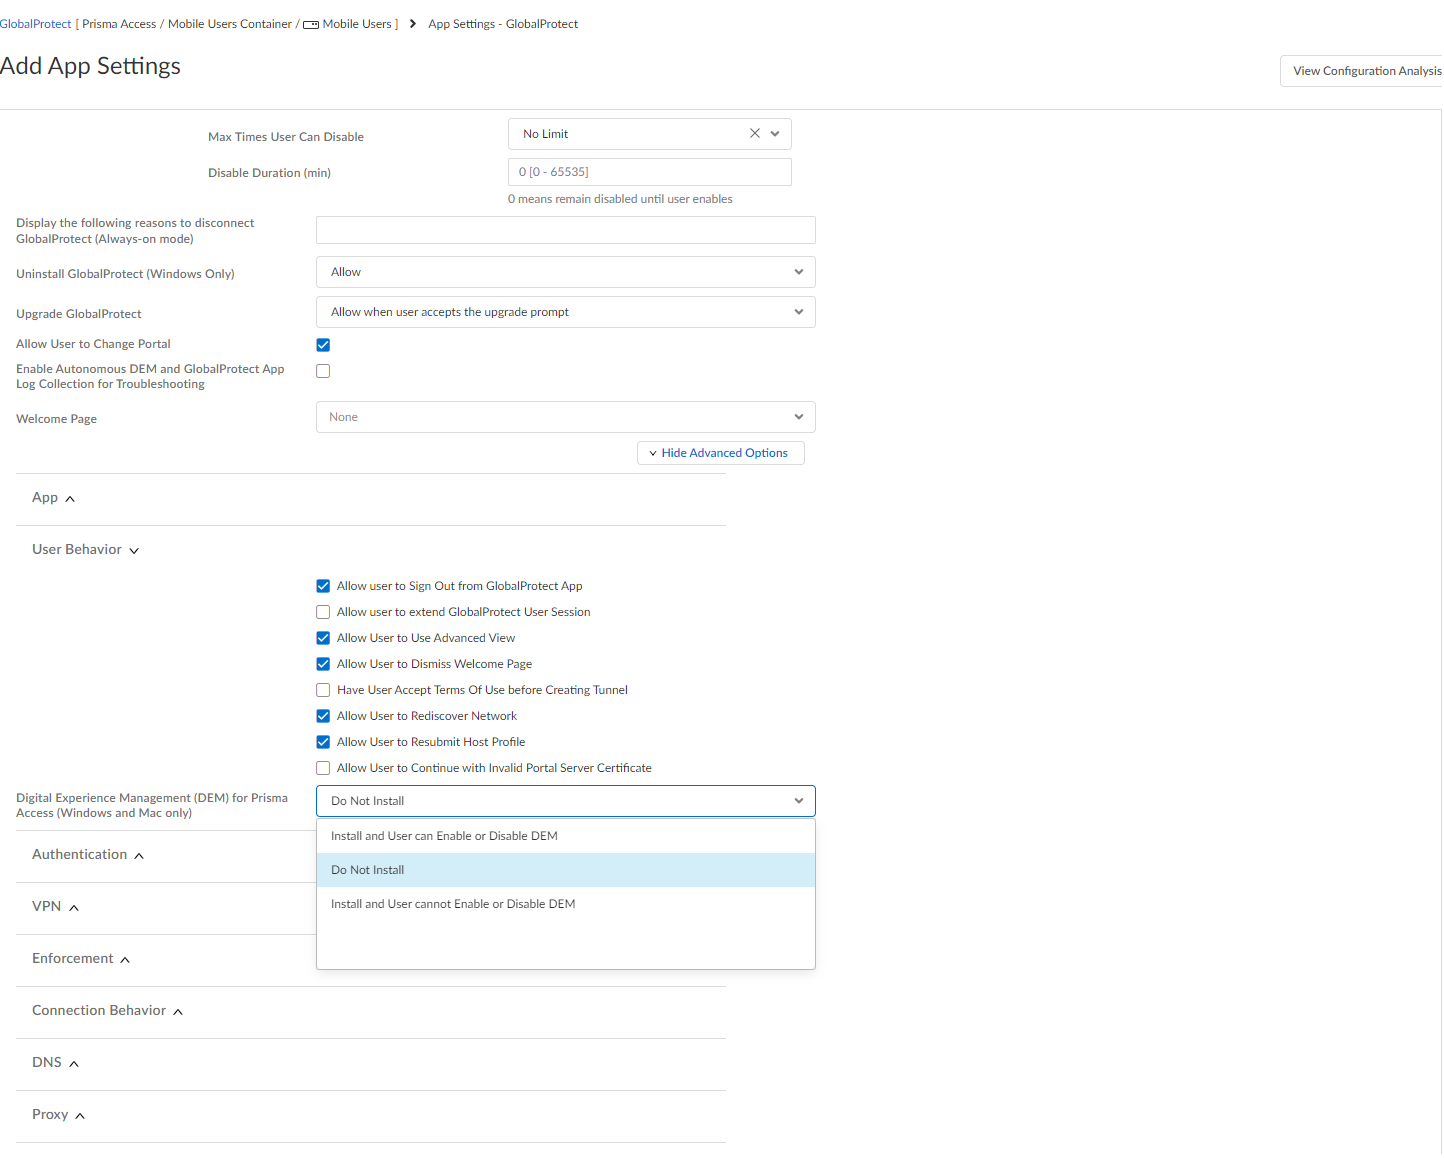This screenshot has height=1158, width=1444.
Task: Click the GlobalProtect breadcrumb link
Action: tap(35, 24)
